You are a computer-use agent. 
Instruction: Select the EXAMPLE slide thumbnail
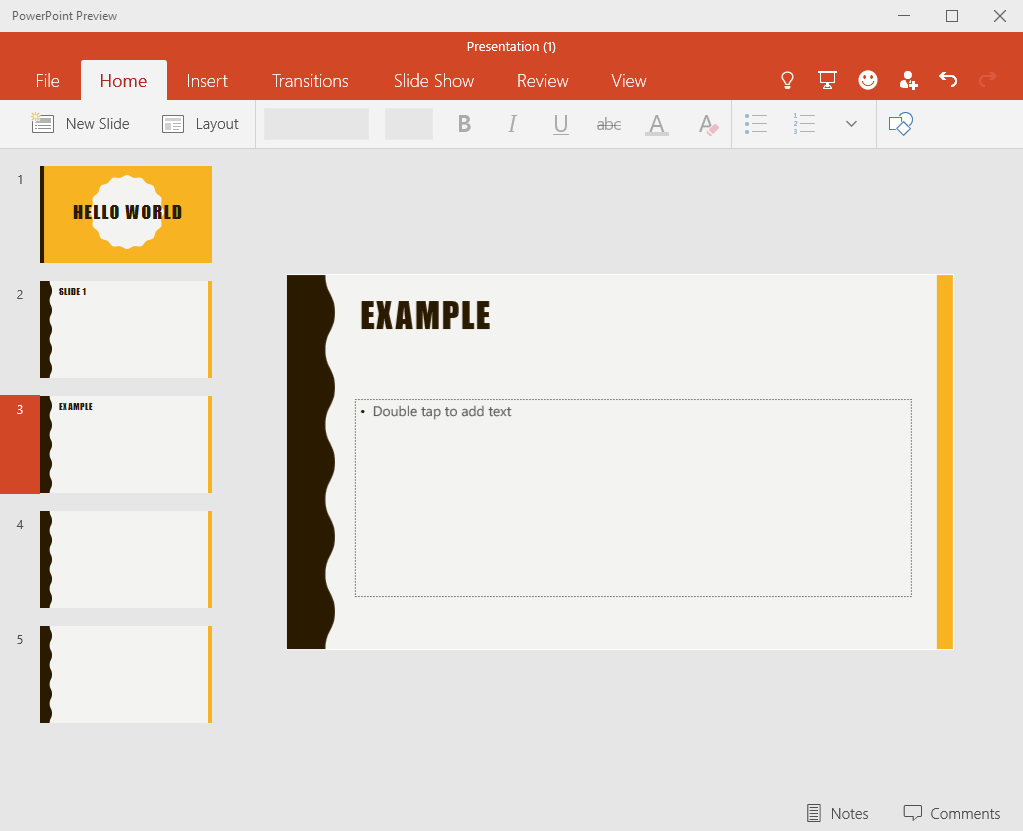(x=126, y=444)
